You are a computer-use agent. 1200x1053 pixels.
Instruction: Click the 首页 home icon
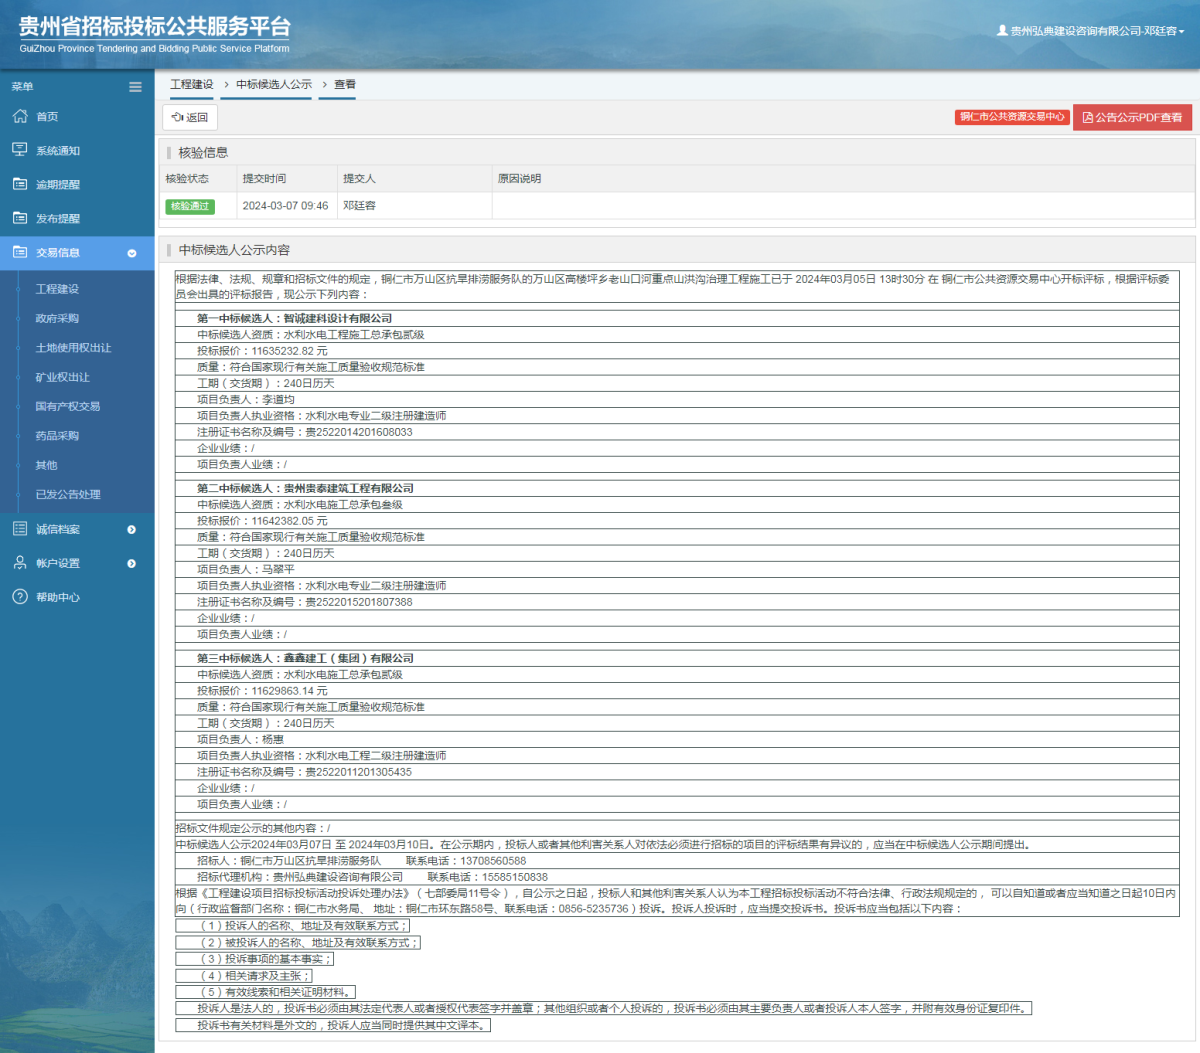point(20,117)
